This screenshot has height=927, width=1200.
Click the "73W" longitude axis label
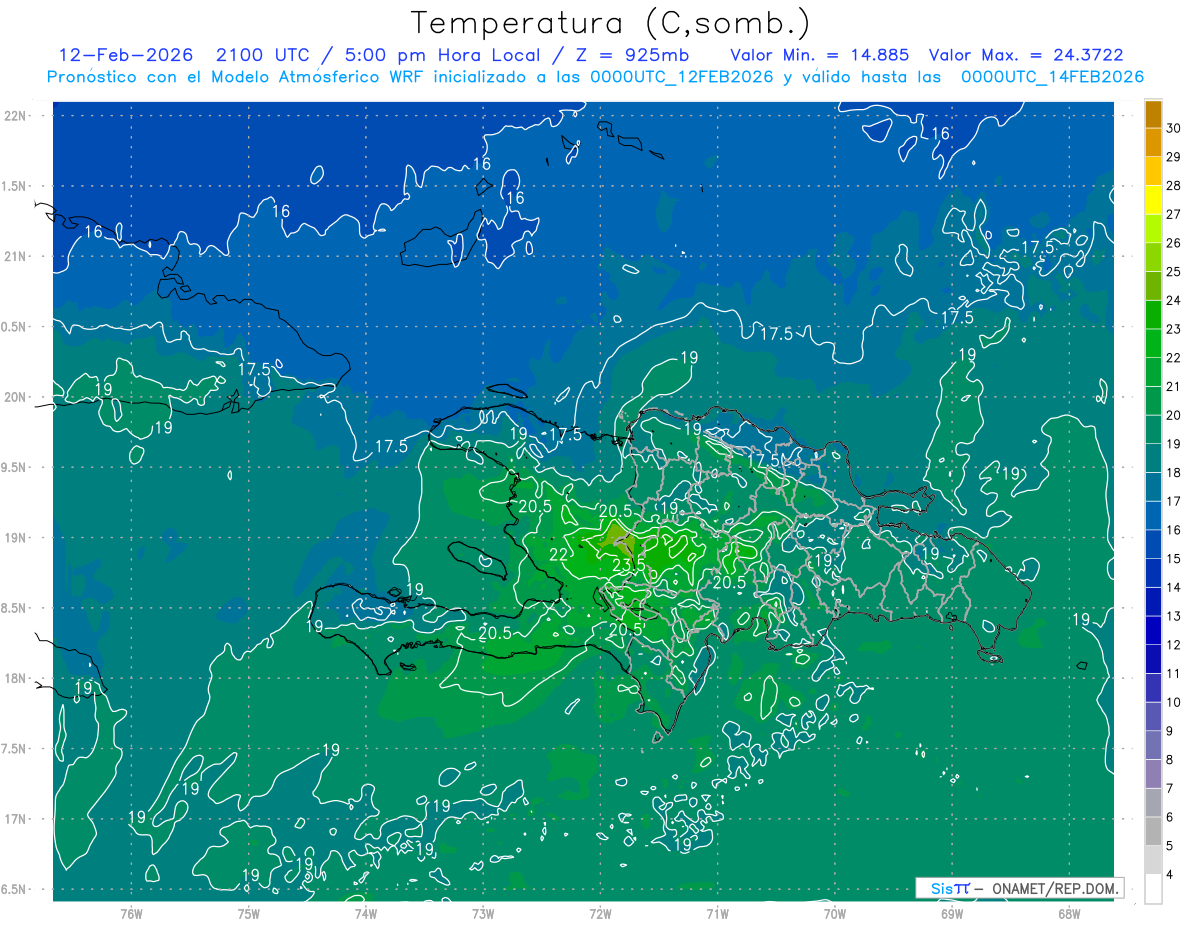(x=483, y=913)
